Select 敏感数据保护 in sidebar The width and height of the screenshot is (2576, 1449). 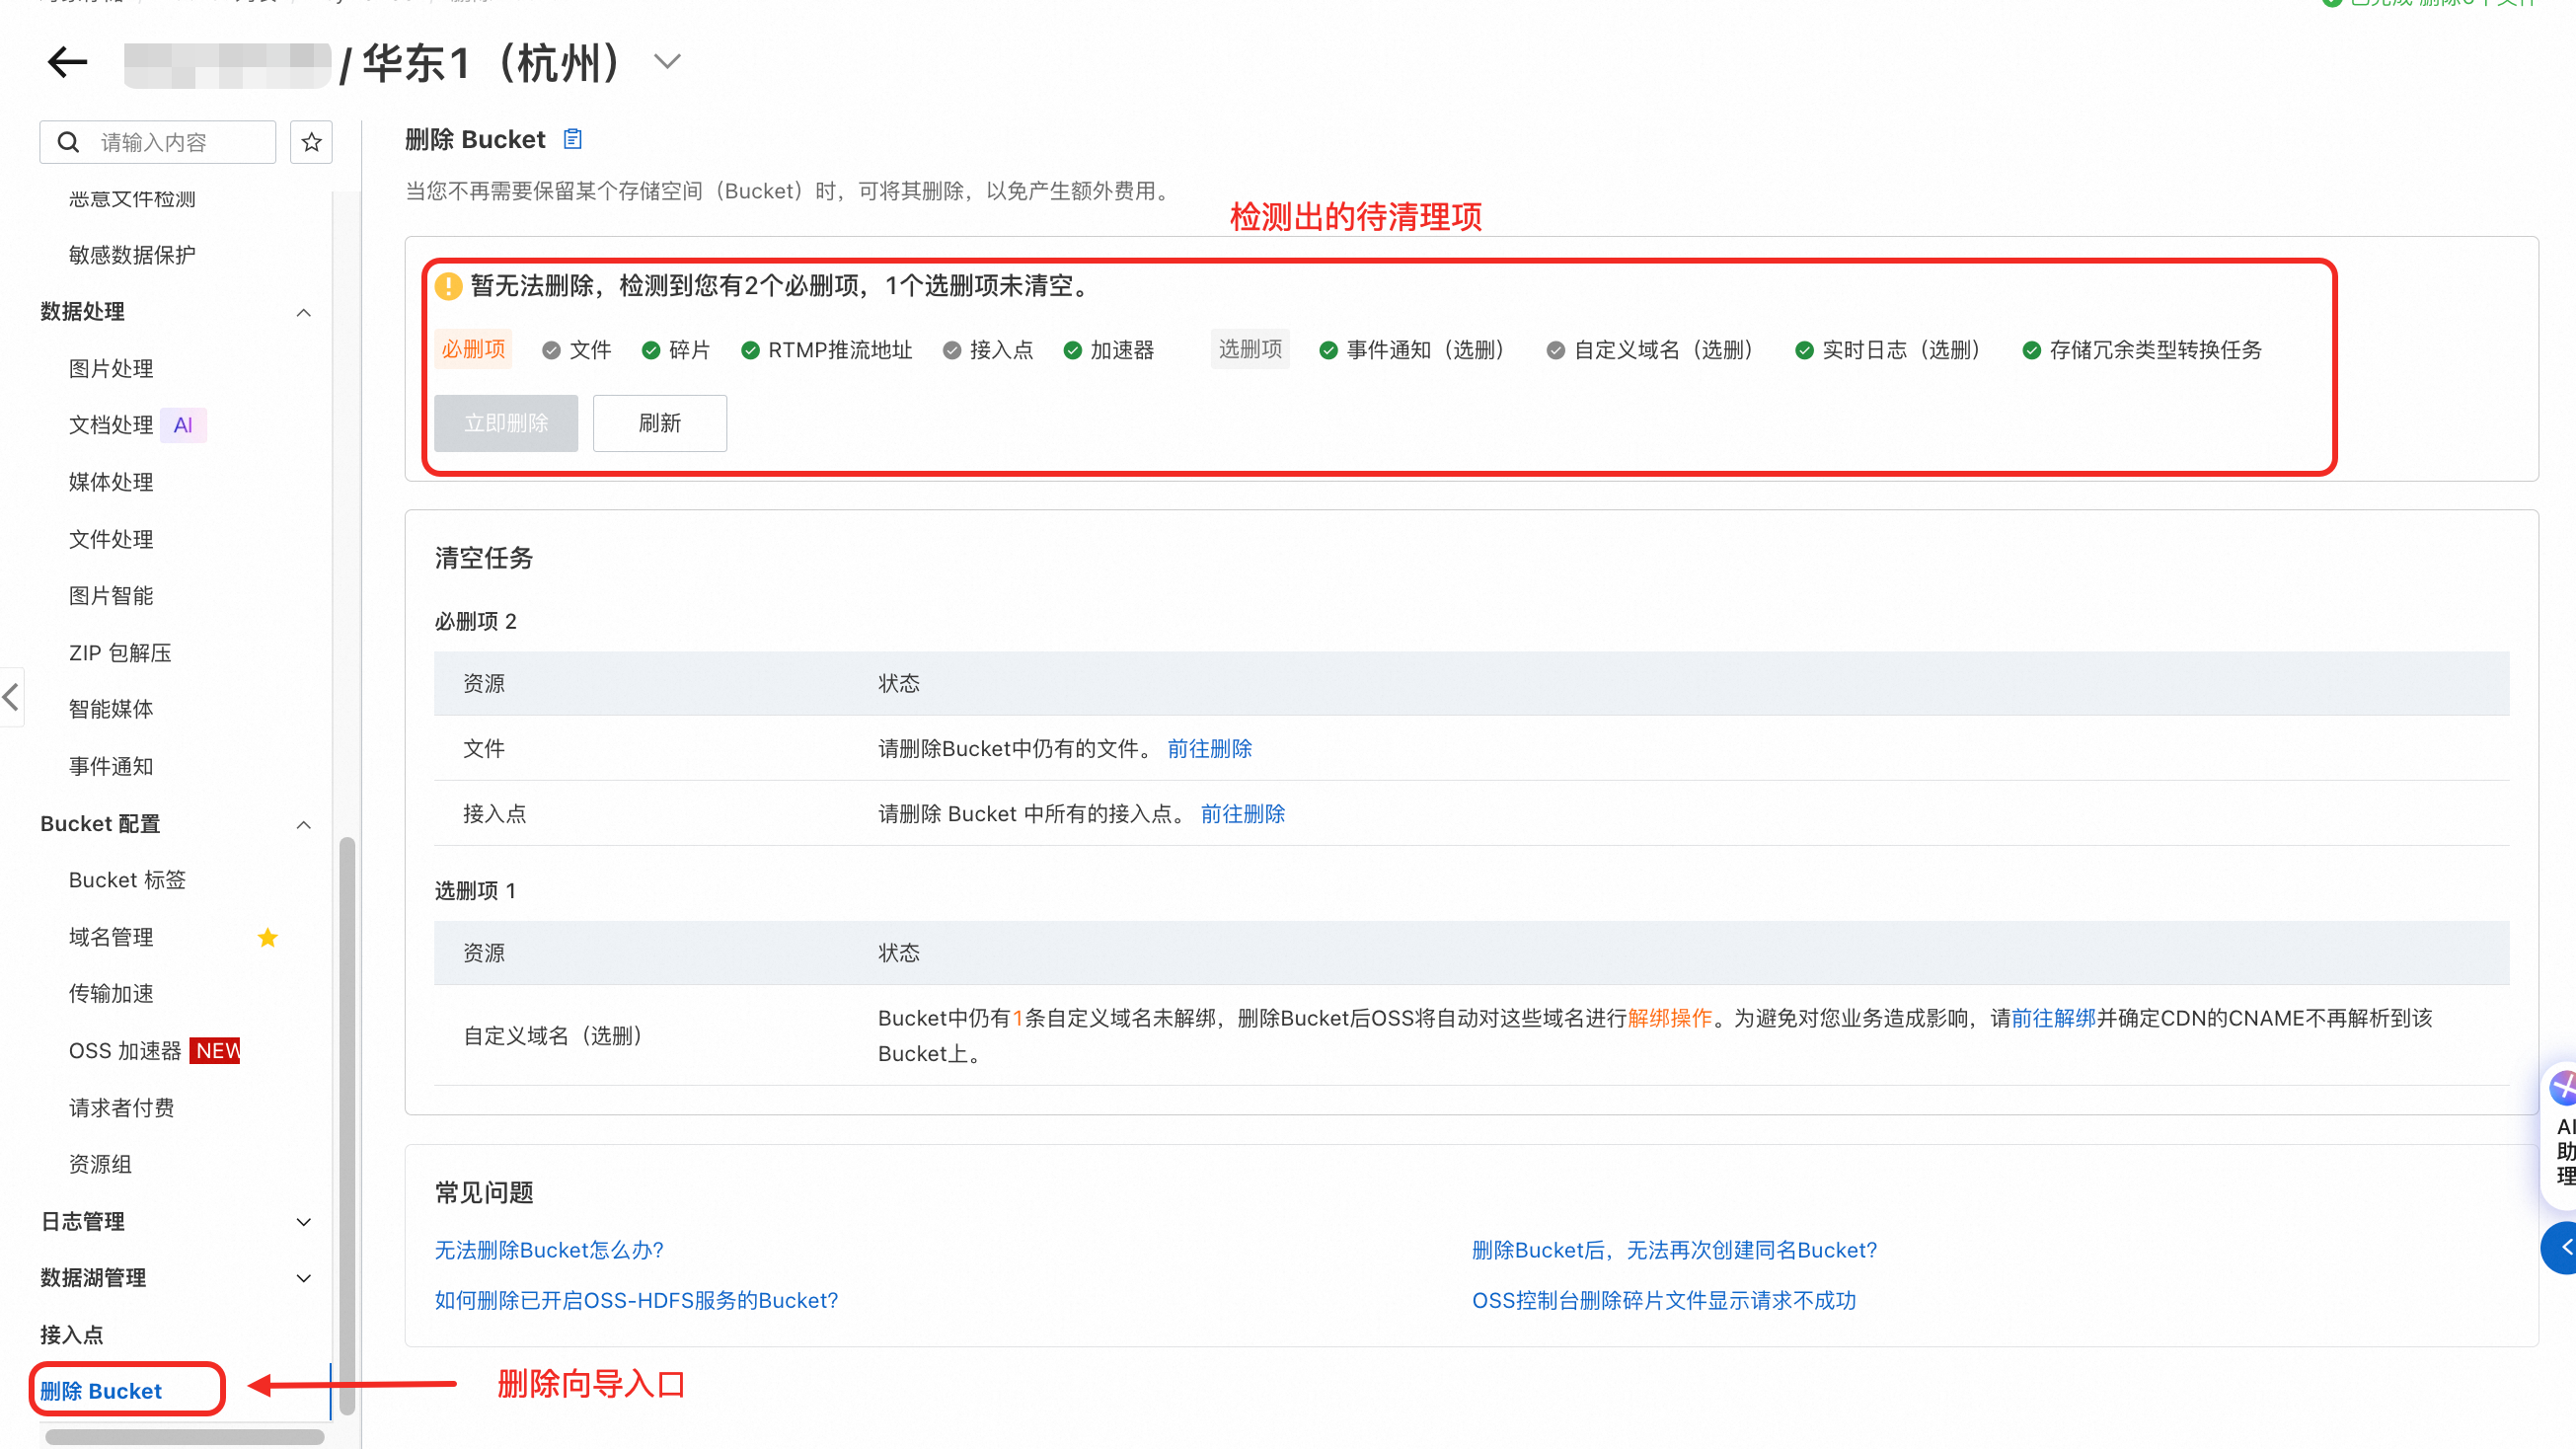[x=132, y=255]
